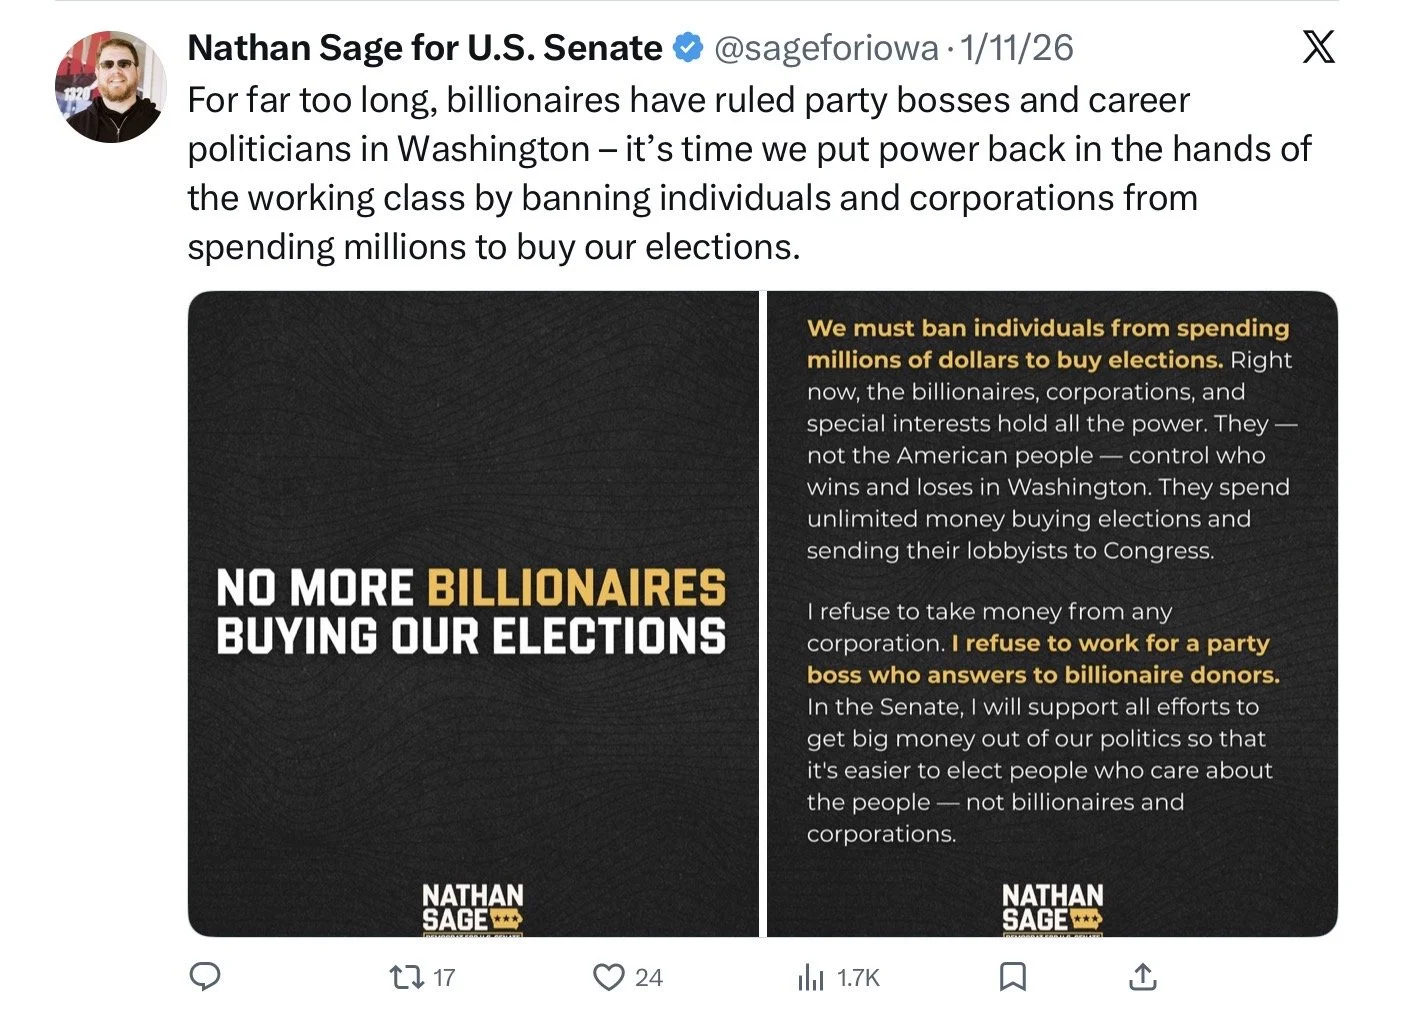View tweet analytics bar chart icon
Screen dimensions: 1404x1020
click(x=810, y=977)
